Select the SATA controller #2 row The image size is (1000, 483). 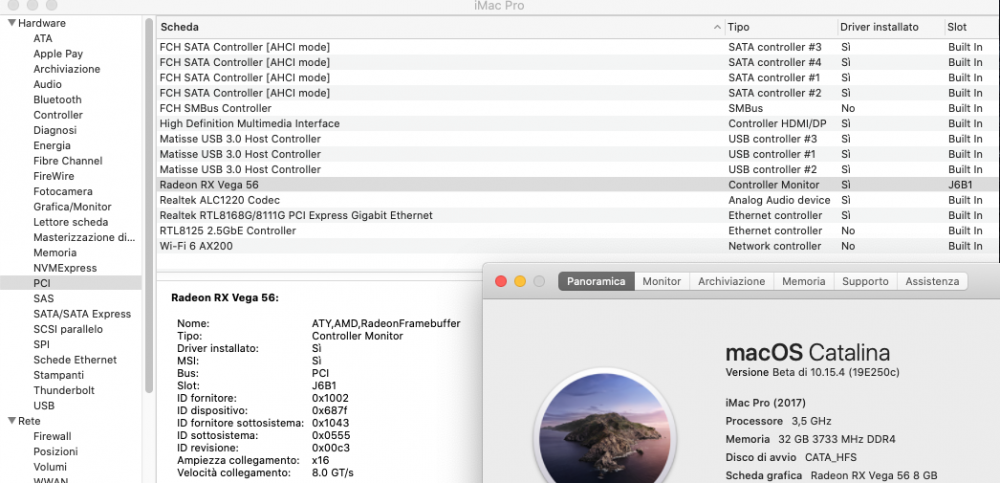[577, 93]
